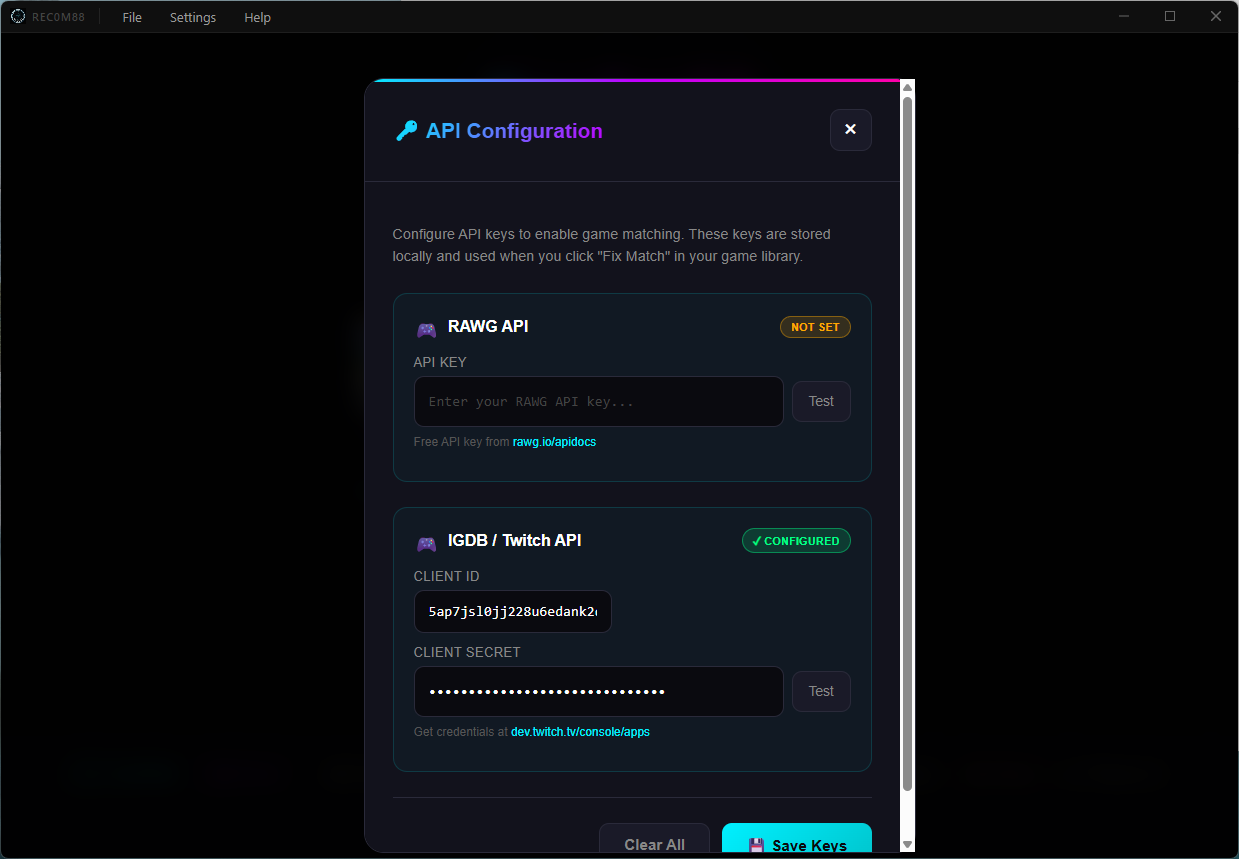The width and height of the screenshot is (1239, 859).
Task: Open the rawg.io/apidocs link
Action: [554, 442]
